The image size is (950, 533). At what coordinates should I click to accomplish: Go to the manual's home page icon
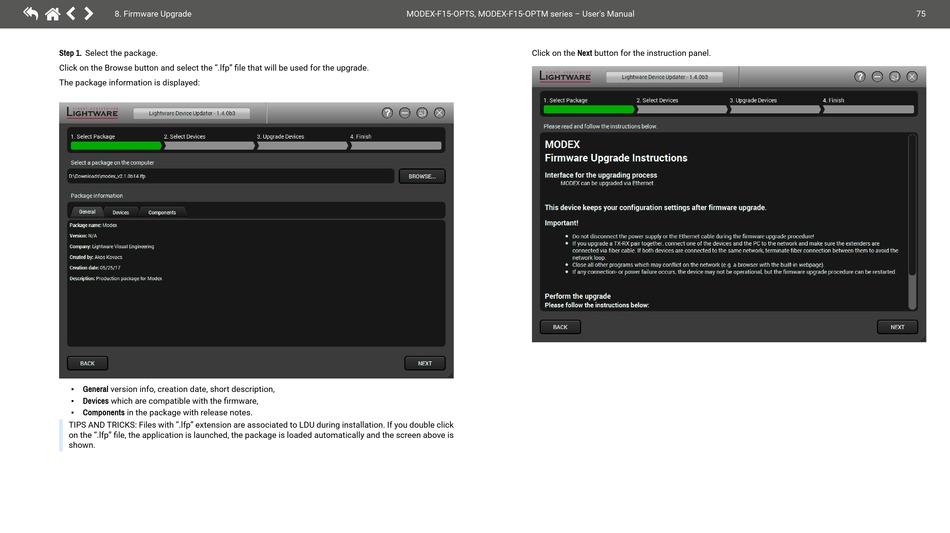(x=53, y=13)
